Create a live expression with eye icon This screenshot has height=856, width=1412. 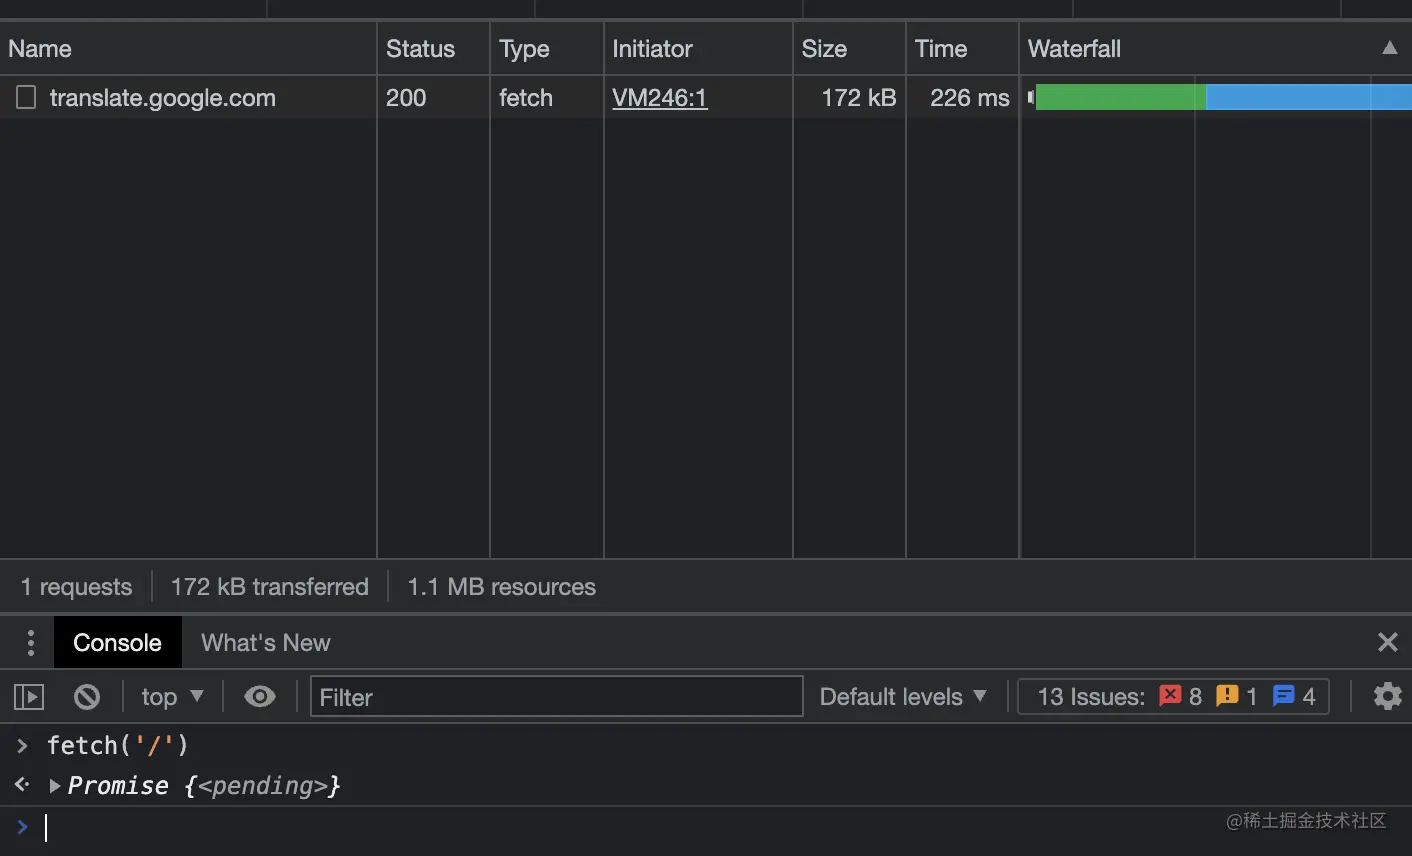coord(260,696)
